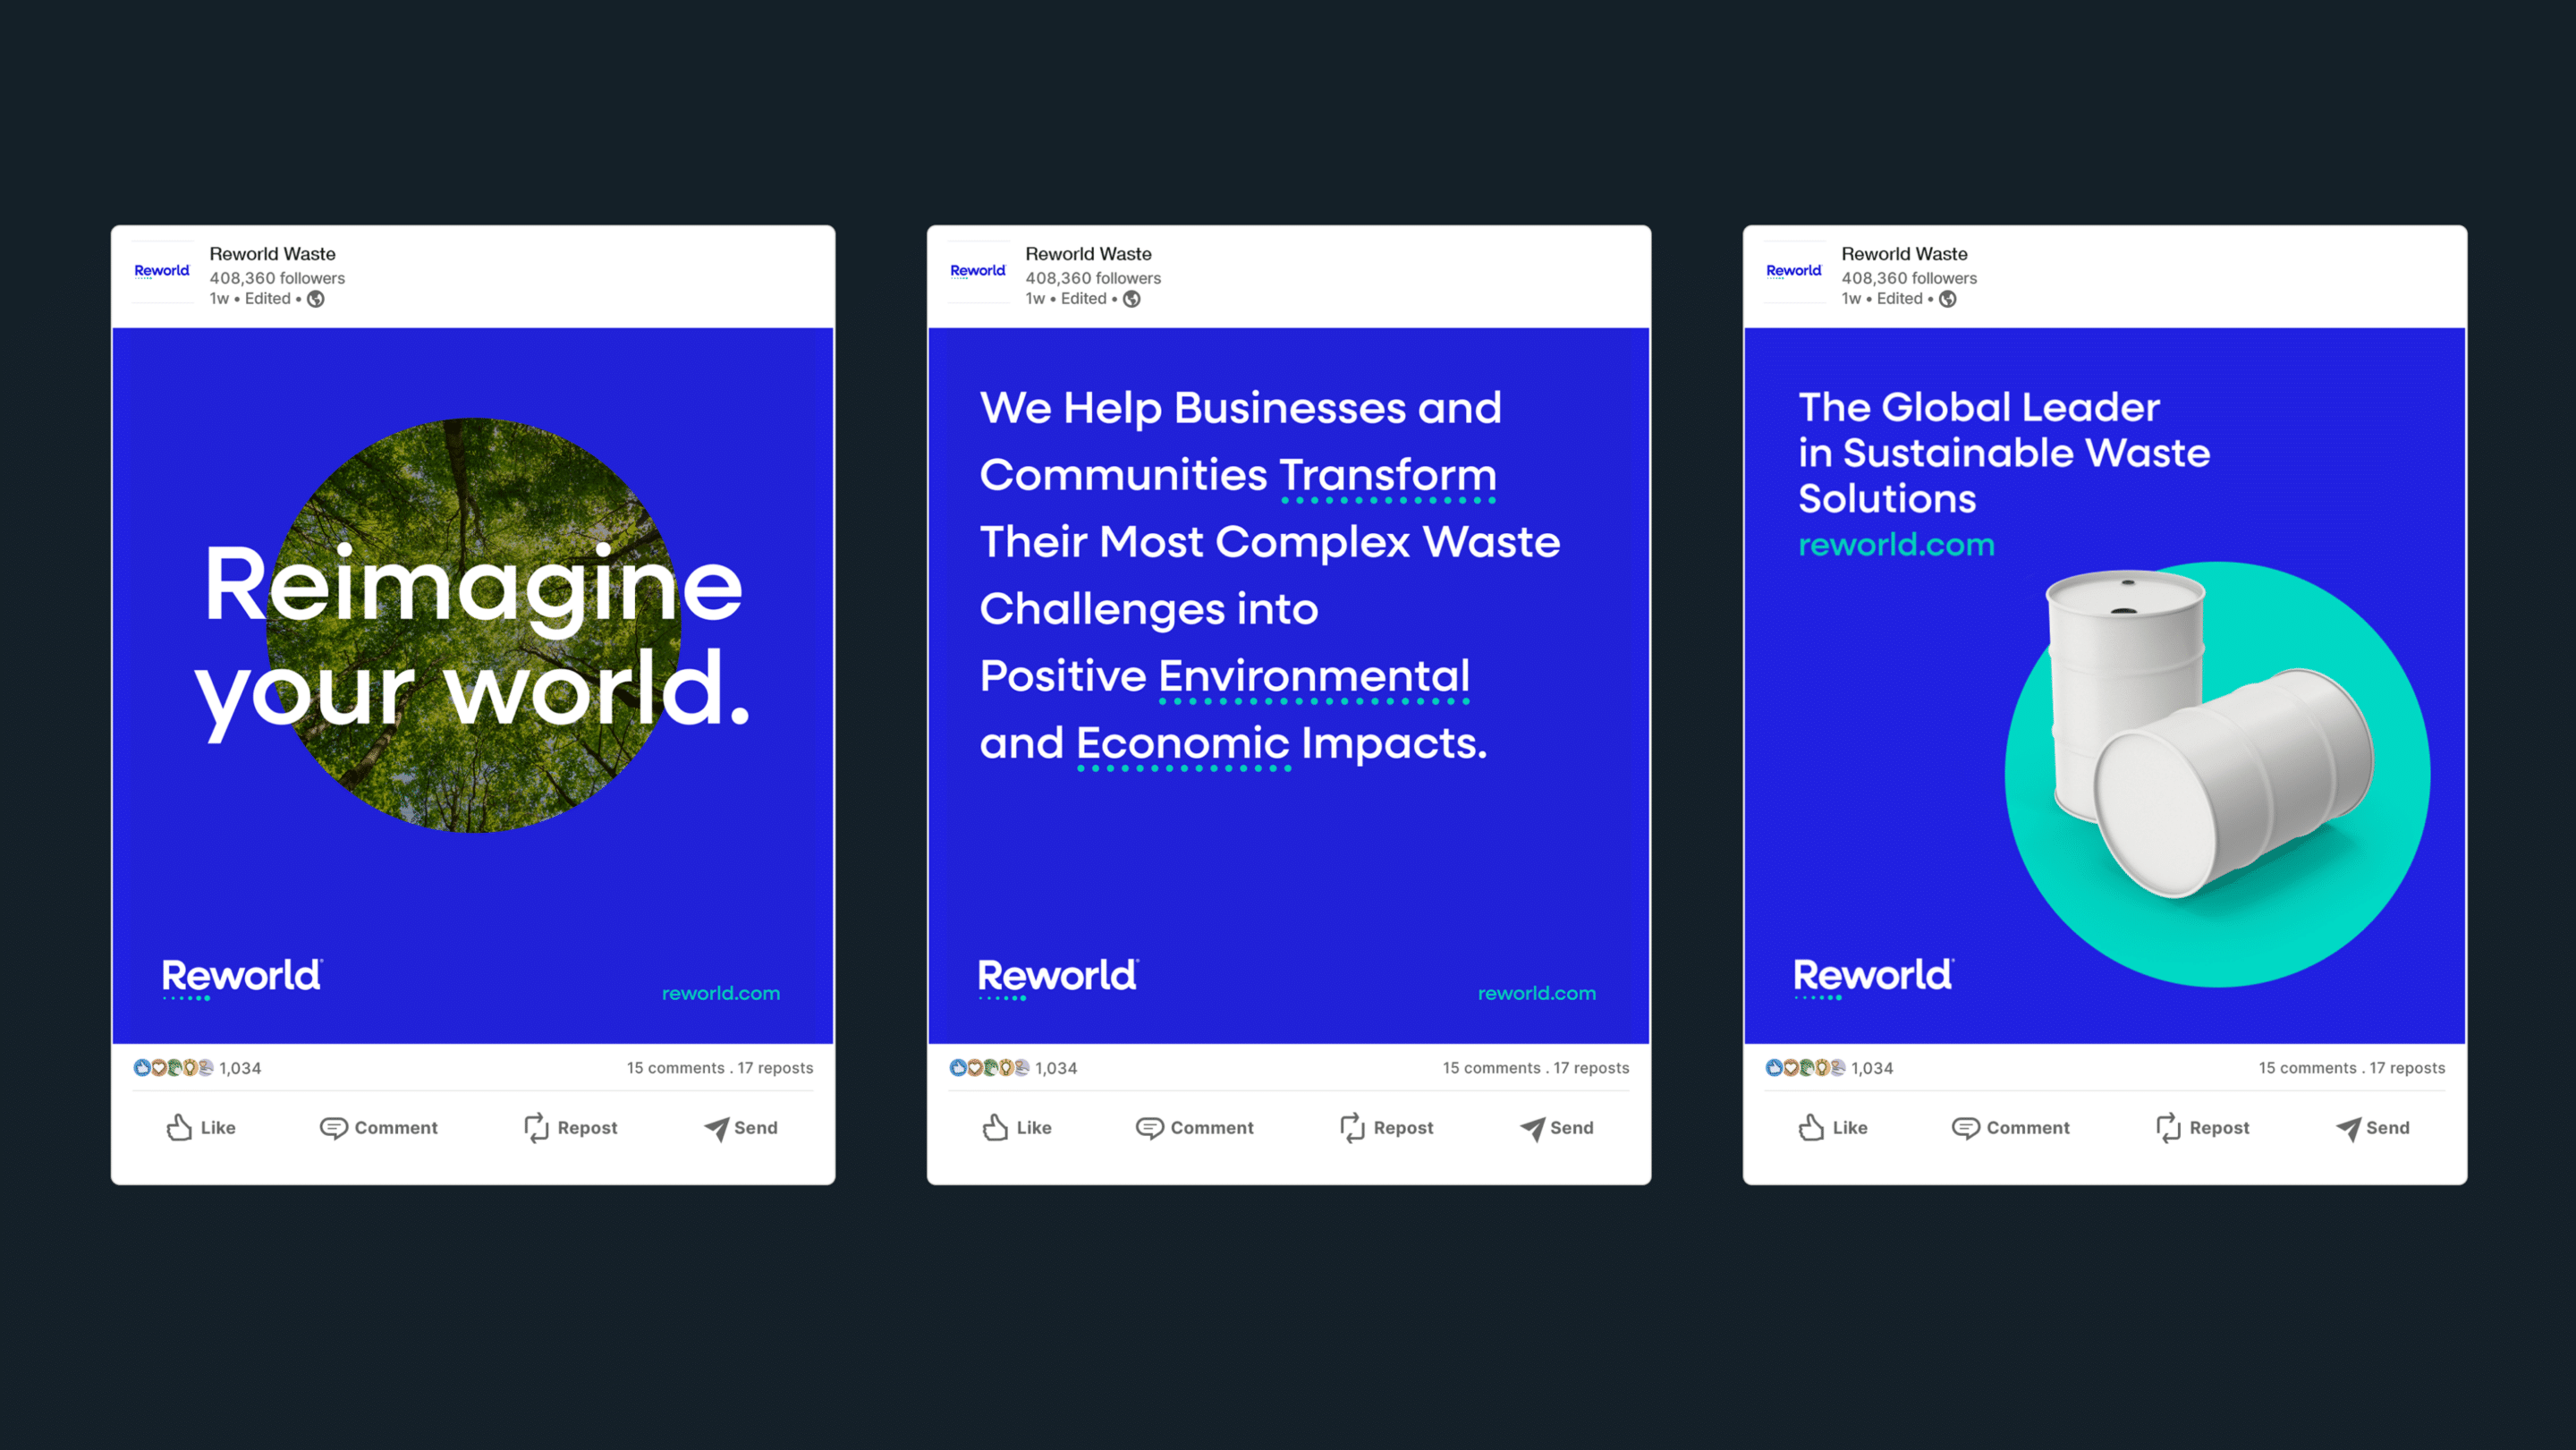Click Like on the We Help Businesses post

(1017, 1128)
